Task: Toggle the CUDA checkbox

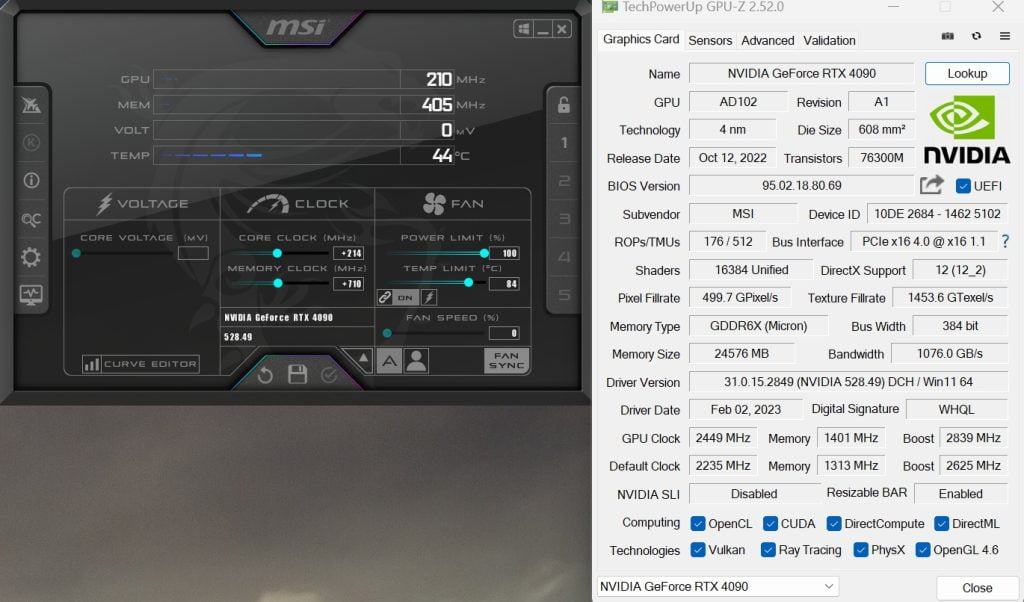Action: [x=771, y=524]
